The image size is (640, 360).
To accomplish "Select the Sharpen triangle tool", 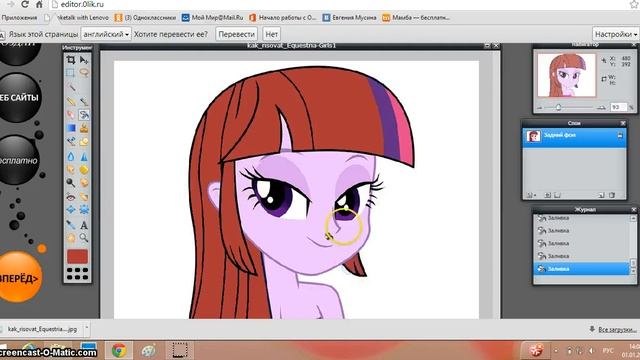I will pyautogui.click(x=84, y=156).
